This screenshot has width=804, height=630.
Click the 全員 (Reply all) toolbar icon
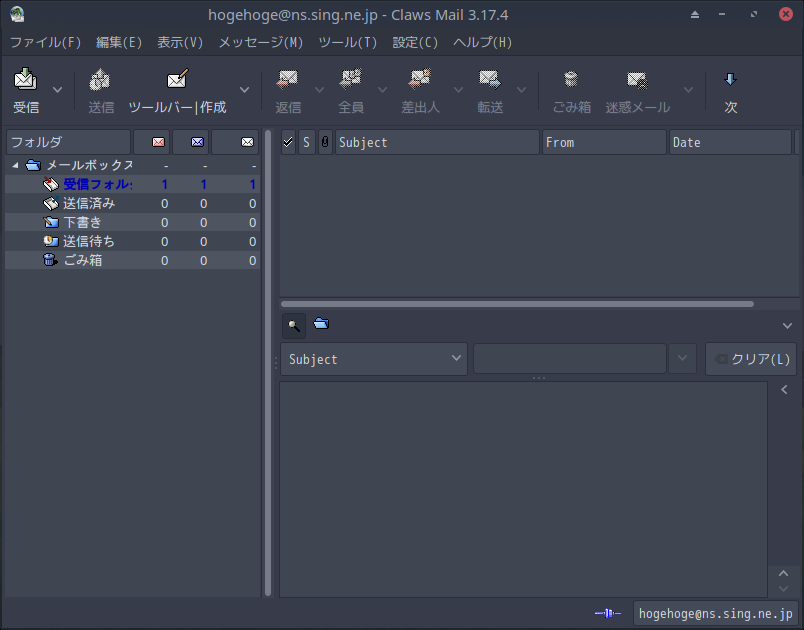[x=351, y=79]
